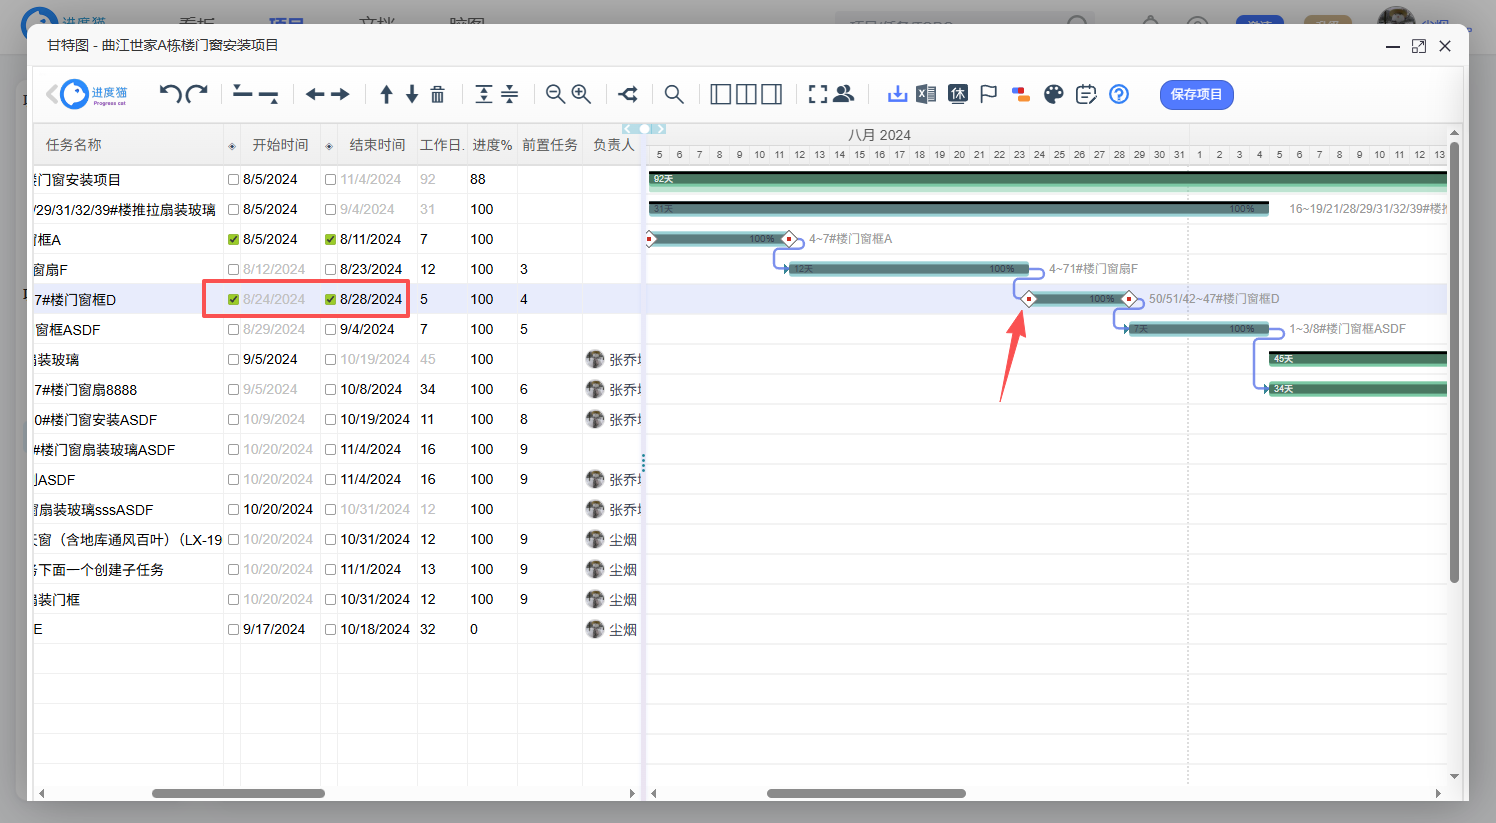Click the 进度% column header
1496x823 pixels.
tap(492, 145)
